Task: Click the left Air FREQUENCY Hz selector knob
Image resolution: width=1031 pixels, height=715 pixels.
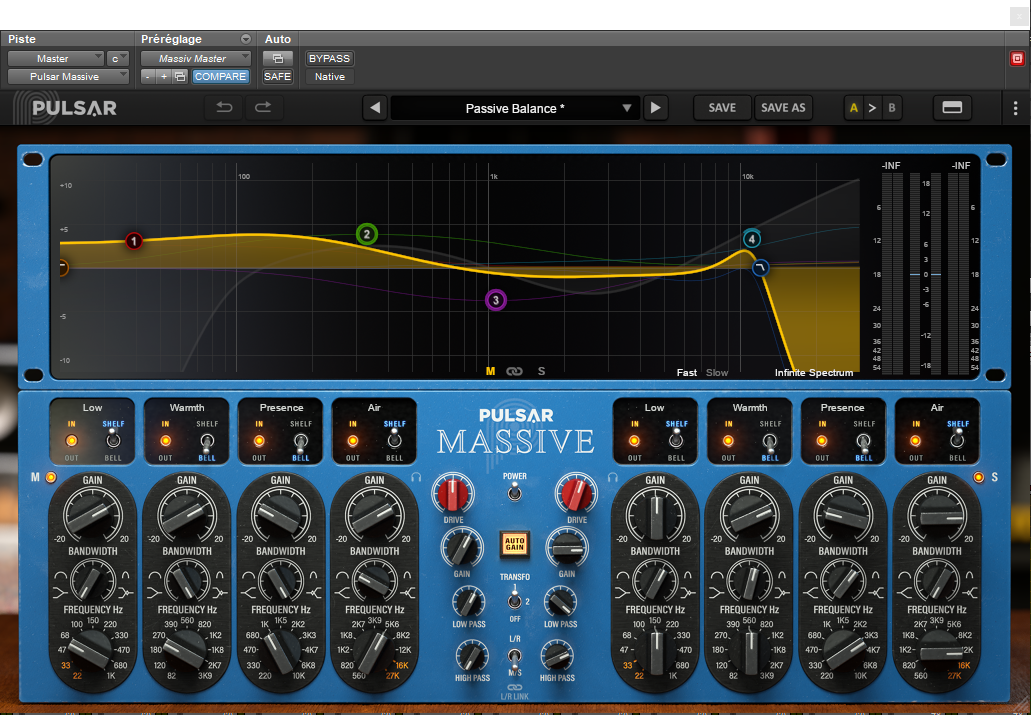Action: click(x=374, y=651)
